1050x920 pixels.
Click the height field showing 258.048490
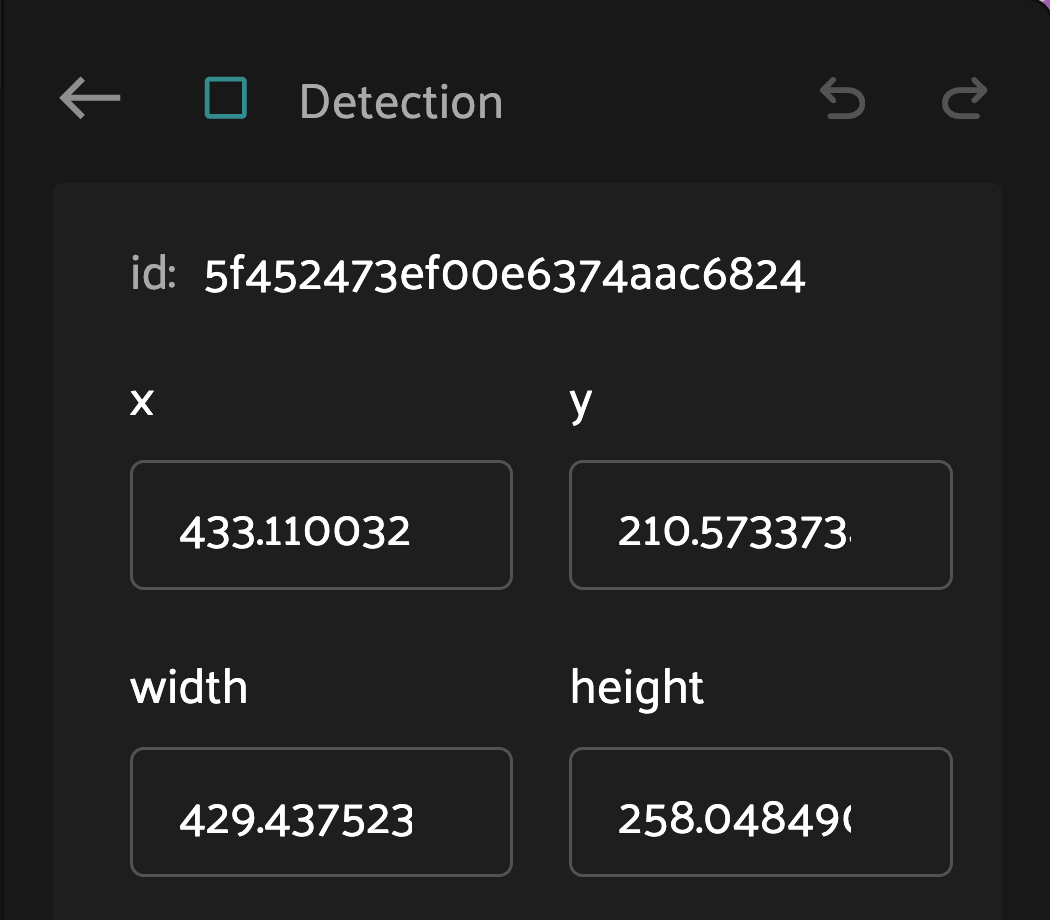[759, 811]
